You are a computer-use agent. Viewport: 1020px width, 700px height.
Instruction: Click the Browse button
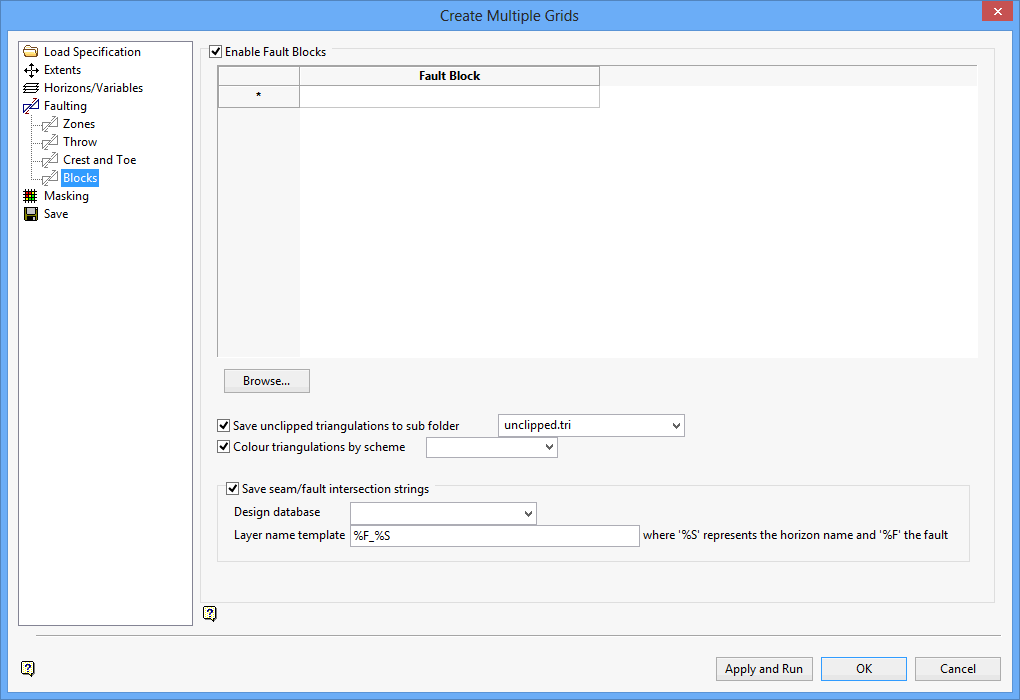coord(266,381)
